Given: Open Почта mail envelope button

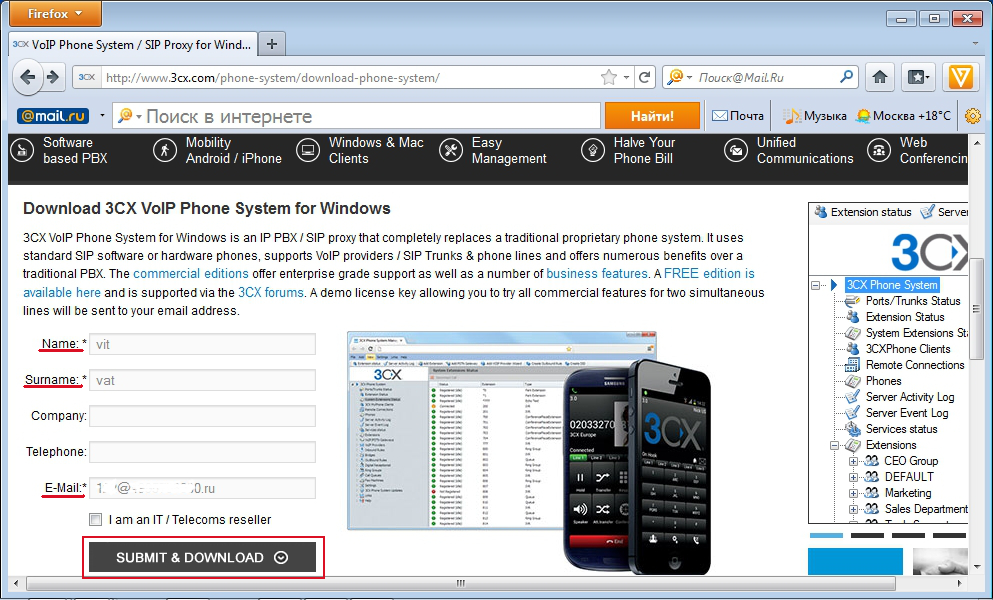Looking at the screenshot, I should pos(738,116).
